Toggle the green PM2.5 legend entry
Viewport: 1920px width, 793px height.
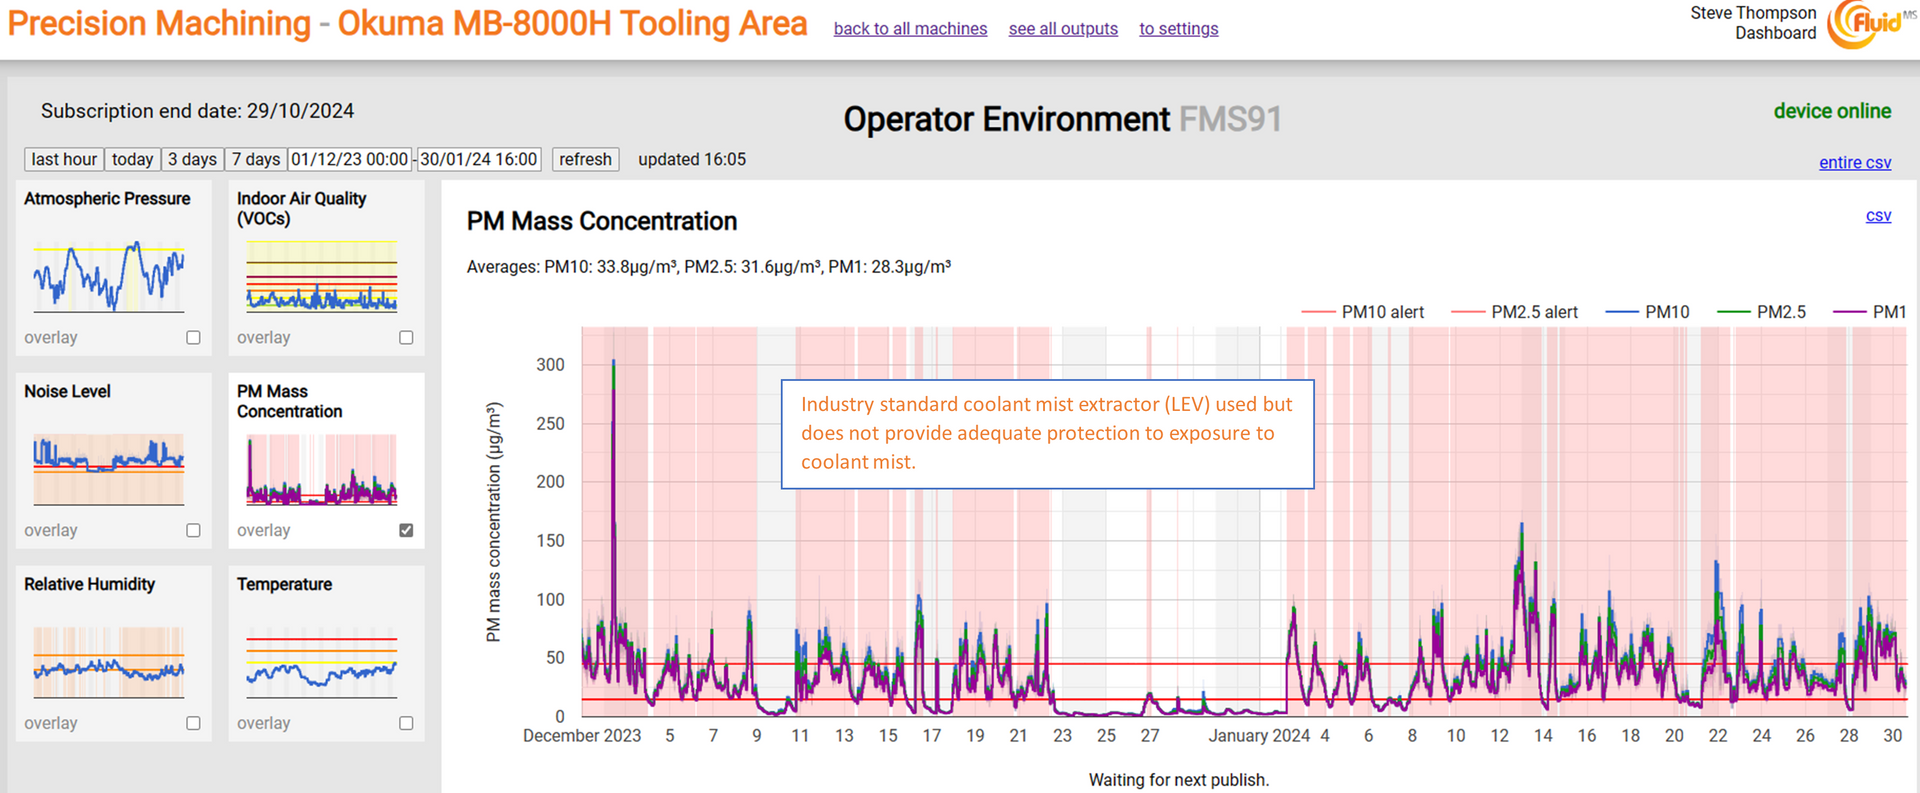tap(1761, 312)
